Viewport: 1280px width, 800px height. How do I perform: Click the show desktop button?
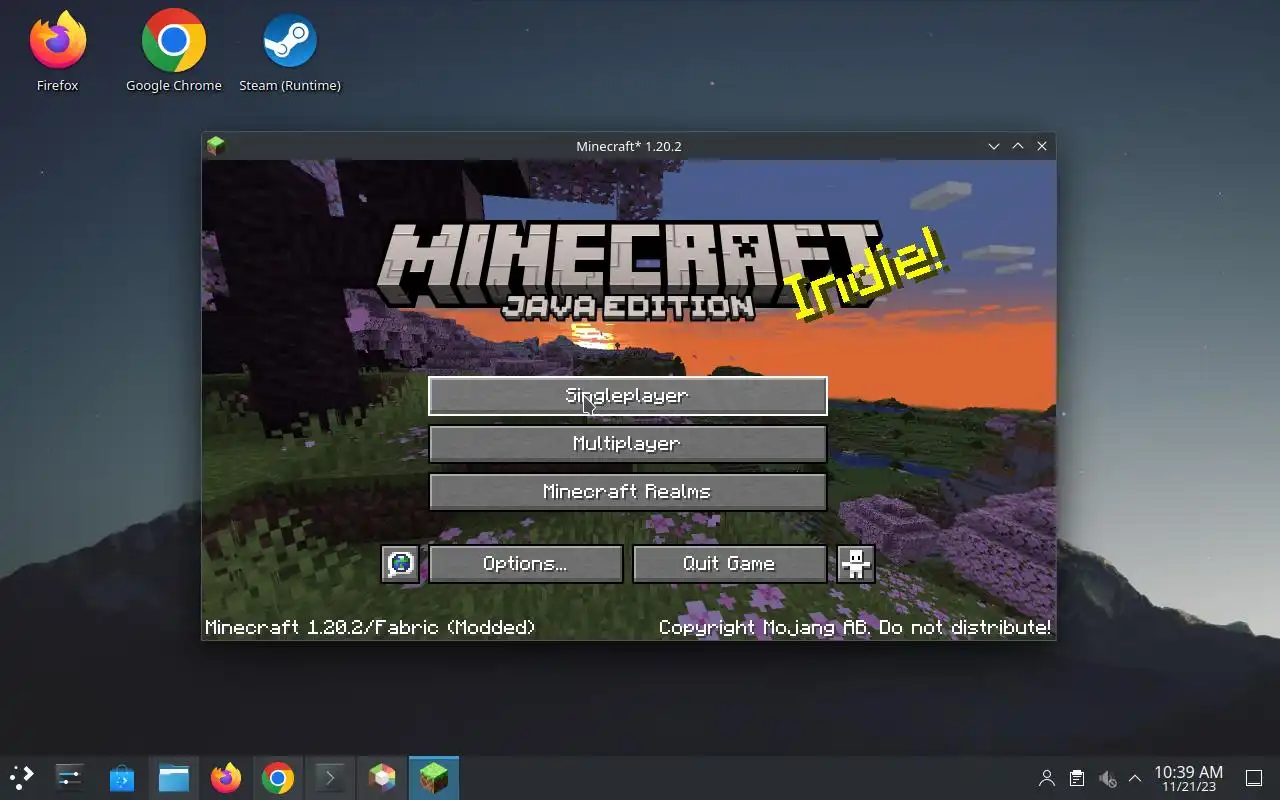(1254, 778)
